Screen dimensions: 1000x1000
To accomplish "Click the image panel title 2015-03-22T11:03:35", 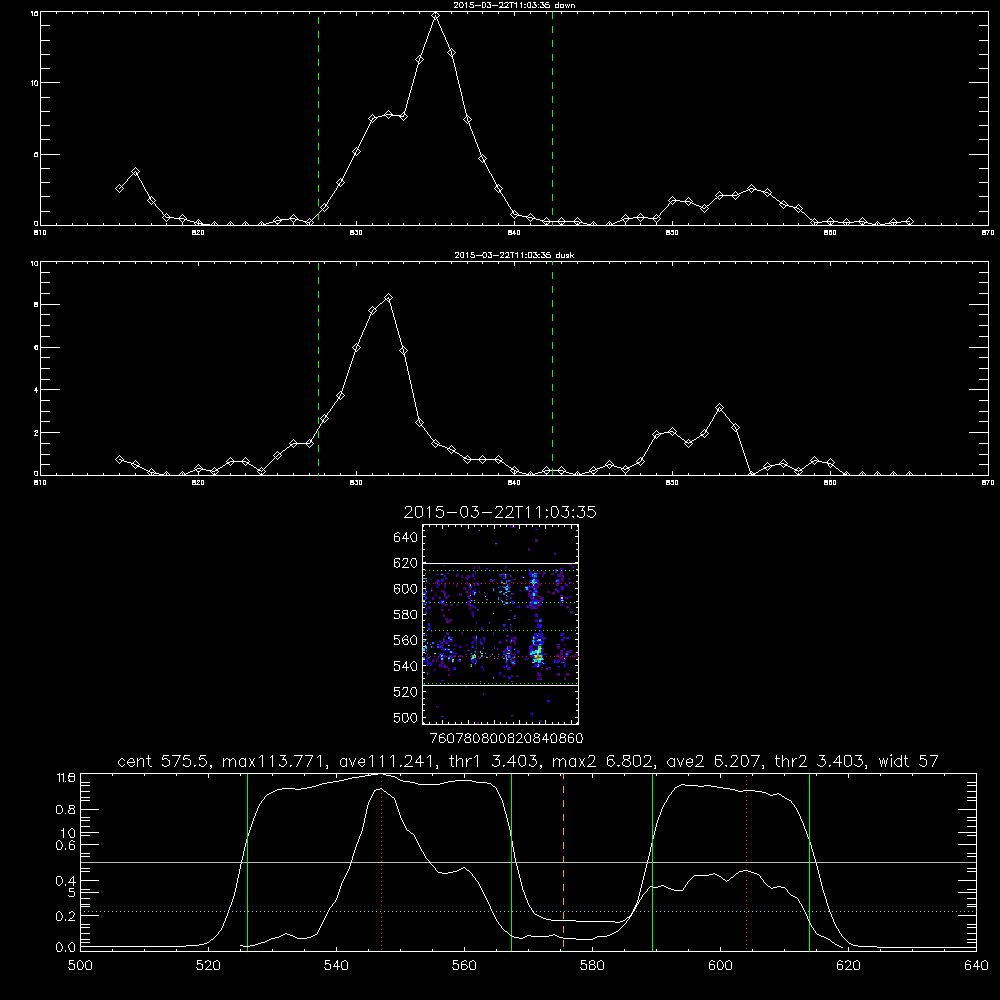I will (x=500, y=512).
